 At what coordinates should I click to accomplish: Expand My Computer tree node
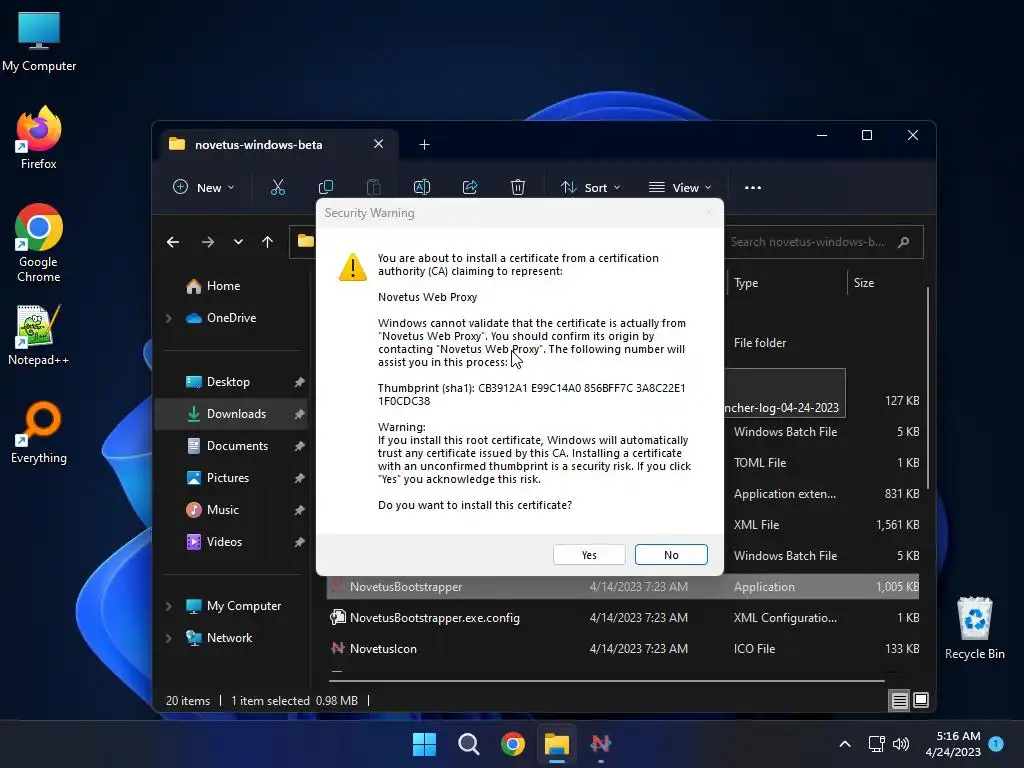[168, 606]
